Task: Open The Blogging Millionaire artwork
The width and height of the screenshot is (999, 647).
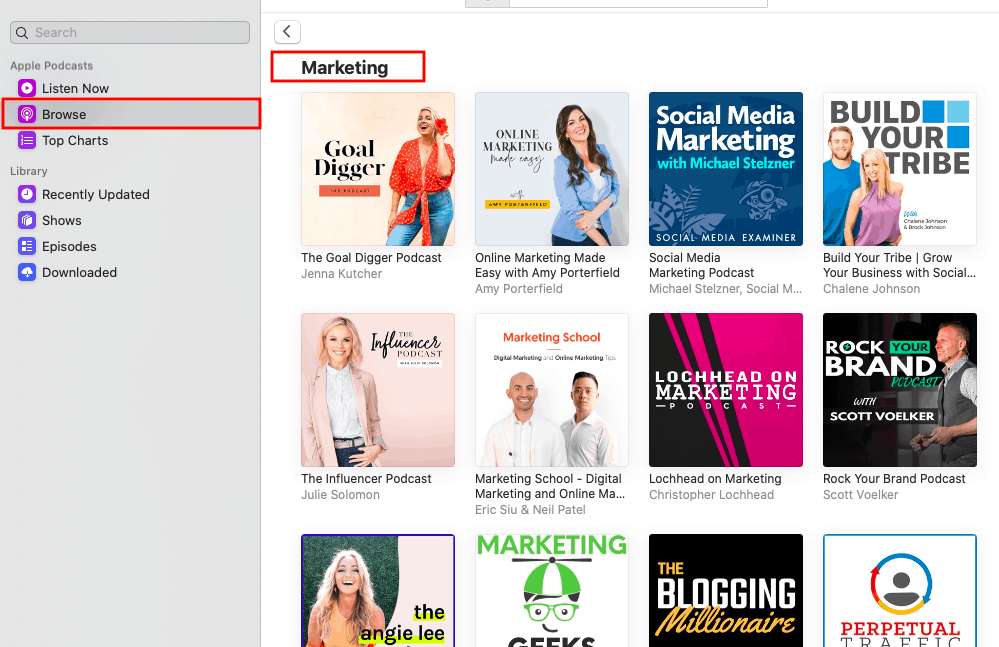Action: tap(726, 590)
